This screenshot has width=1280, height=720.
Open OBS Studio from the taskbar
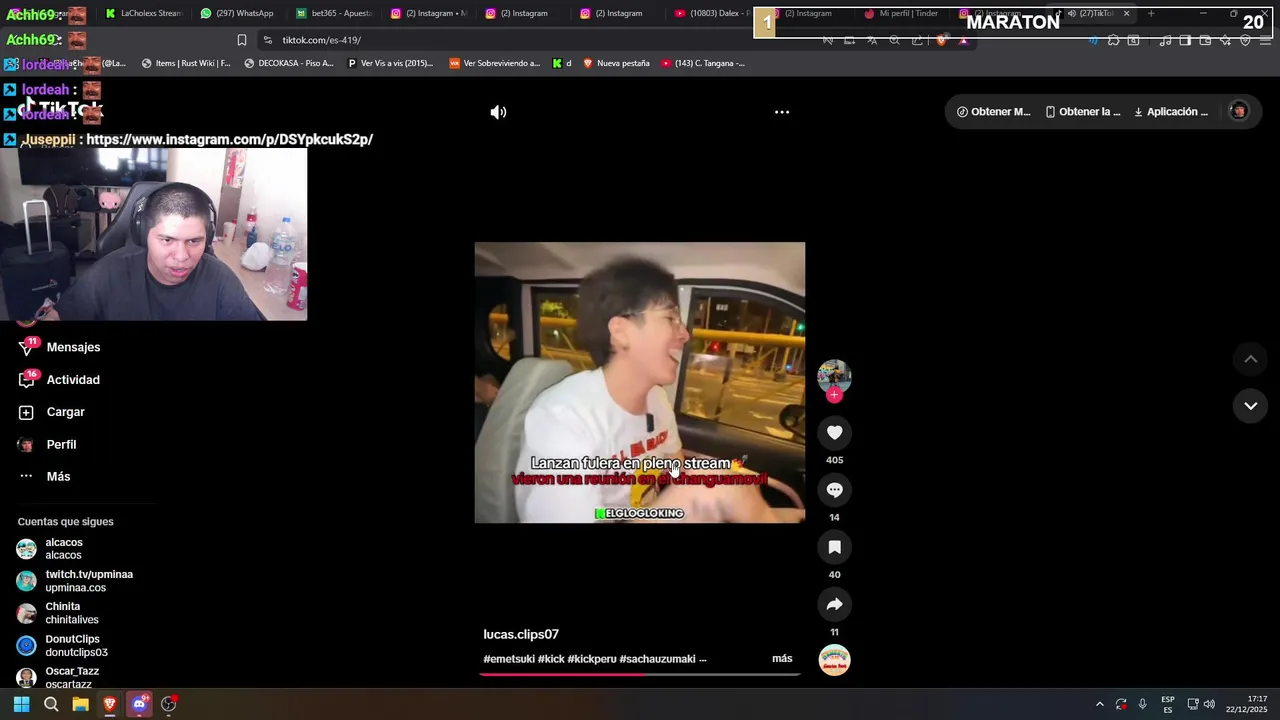pyautogui.click(x=169, y=704)
